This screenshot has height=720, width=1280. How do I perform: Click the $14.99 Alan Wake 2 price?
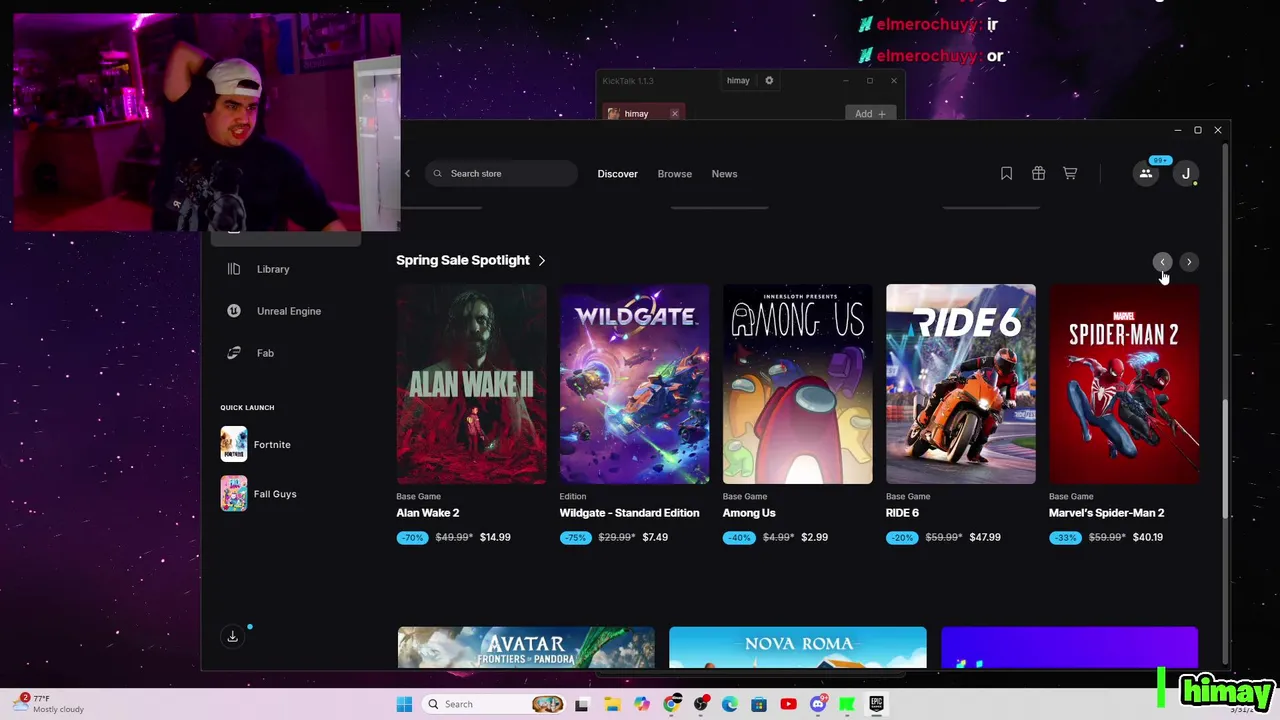pyautogui.click(x=495, y=537)
